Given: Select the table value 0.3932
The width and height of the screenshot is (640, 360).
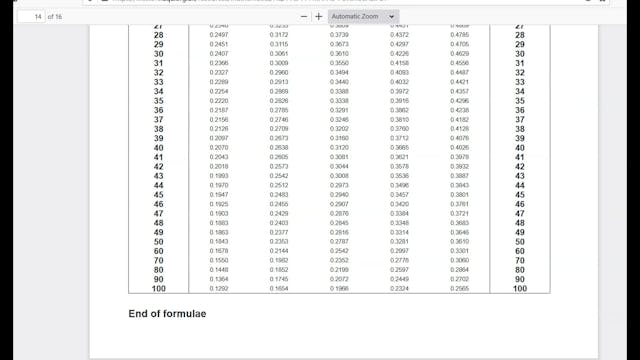Looking at the screenshot, I should click(x=460, y=166).
